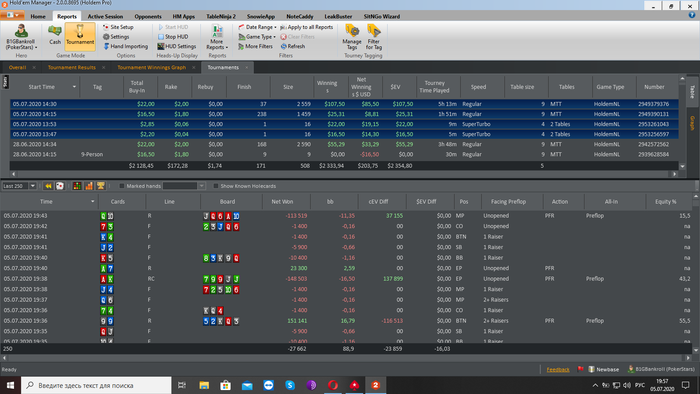Open Marked hands combo box
This screenshot has height=394, width=700.
(x=183, y=186)
